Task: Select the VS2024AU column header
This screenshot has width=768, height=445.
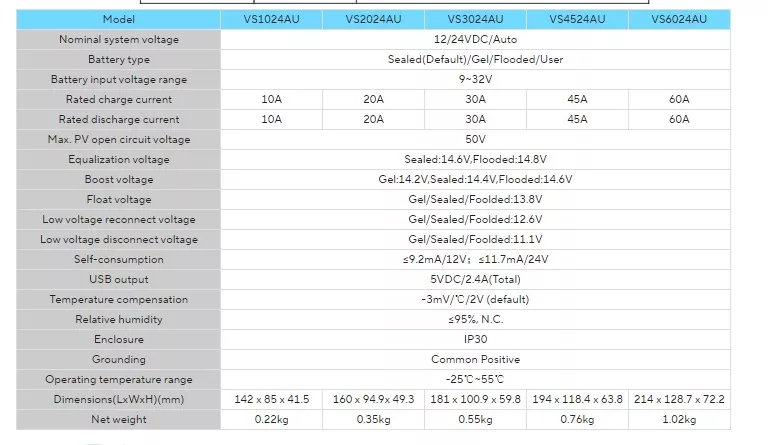Action: click(x=373, y=19)
